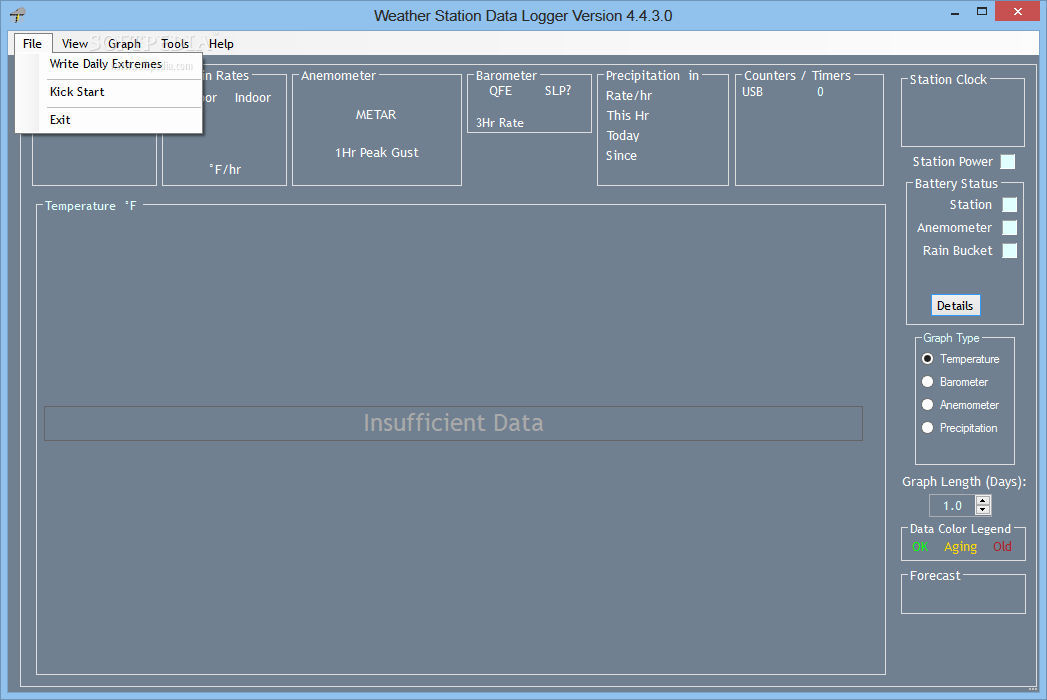Click the USB counter value 0
This screenshot has height=700, width=1047.
[x=821, y=92]
